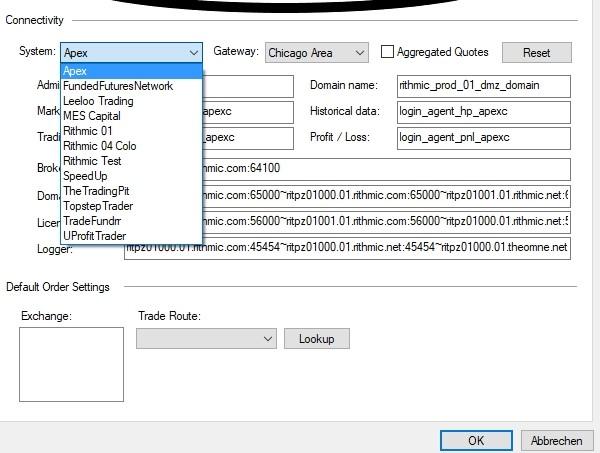Click inside the Exchange list box
600x453 pixels.
[72, 364]
